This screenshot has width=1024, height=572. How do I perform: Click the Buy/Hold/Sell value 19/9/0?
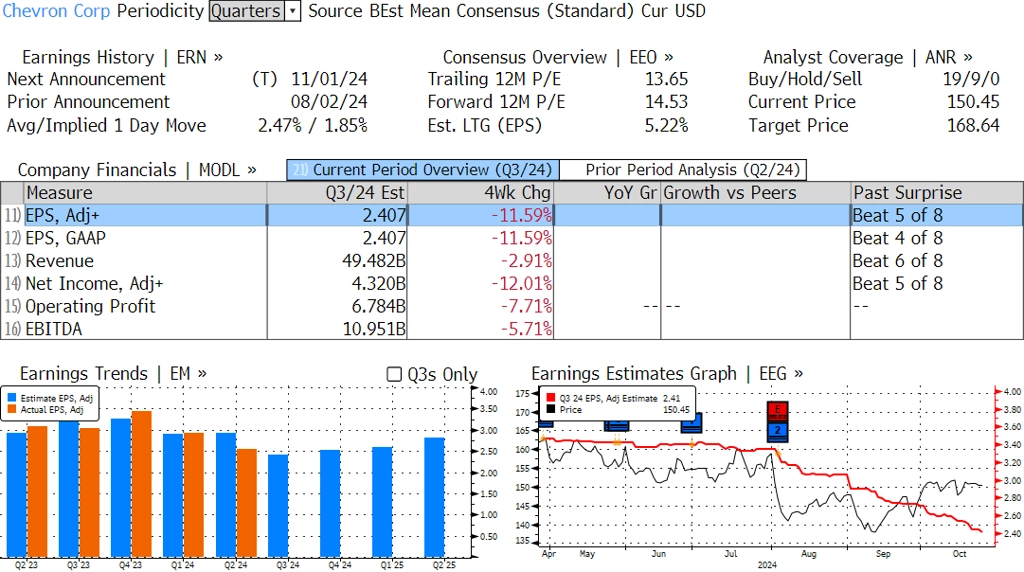[971, 79]
